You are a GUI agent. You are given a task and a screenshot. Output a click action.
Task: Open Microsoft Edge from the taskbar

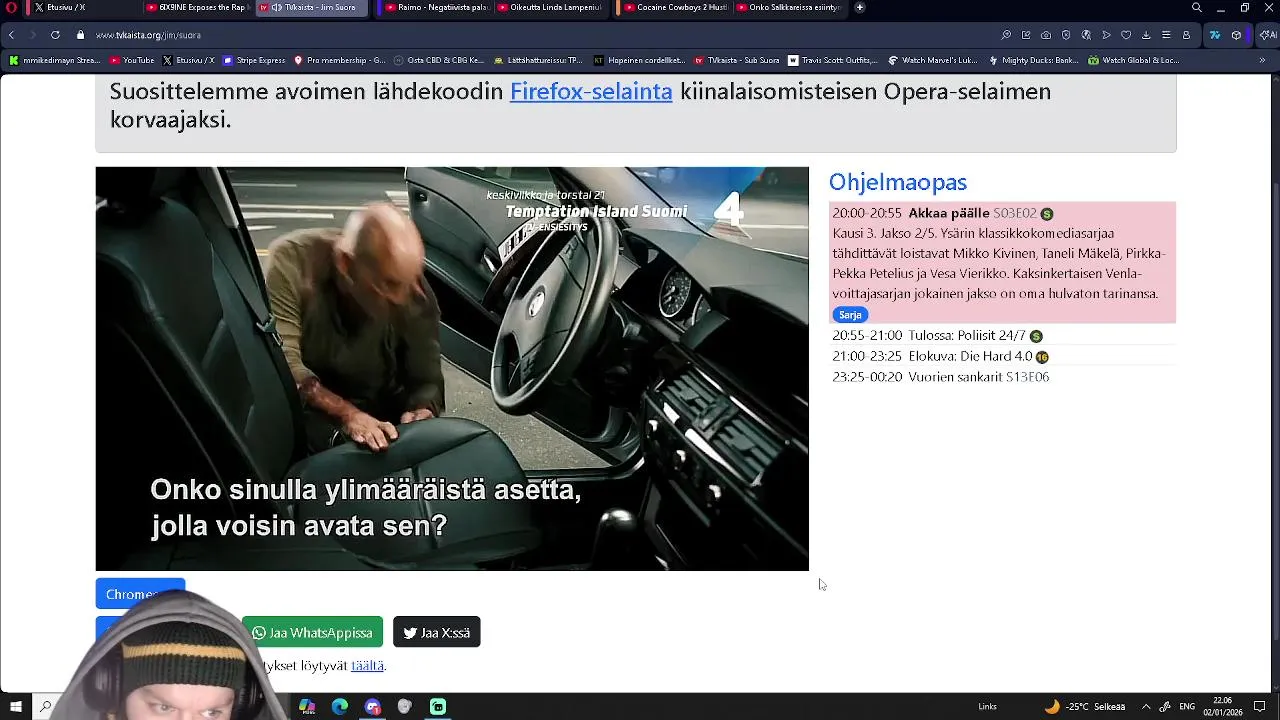[340, 706]
